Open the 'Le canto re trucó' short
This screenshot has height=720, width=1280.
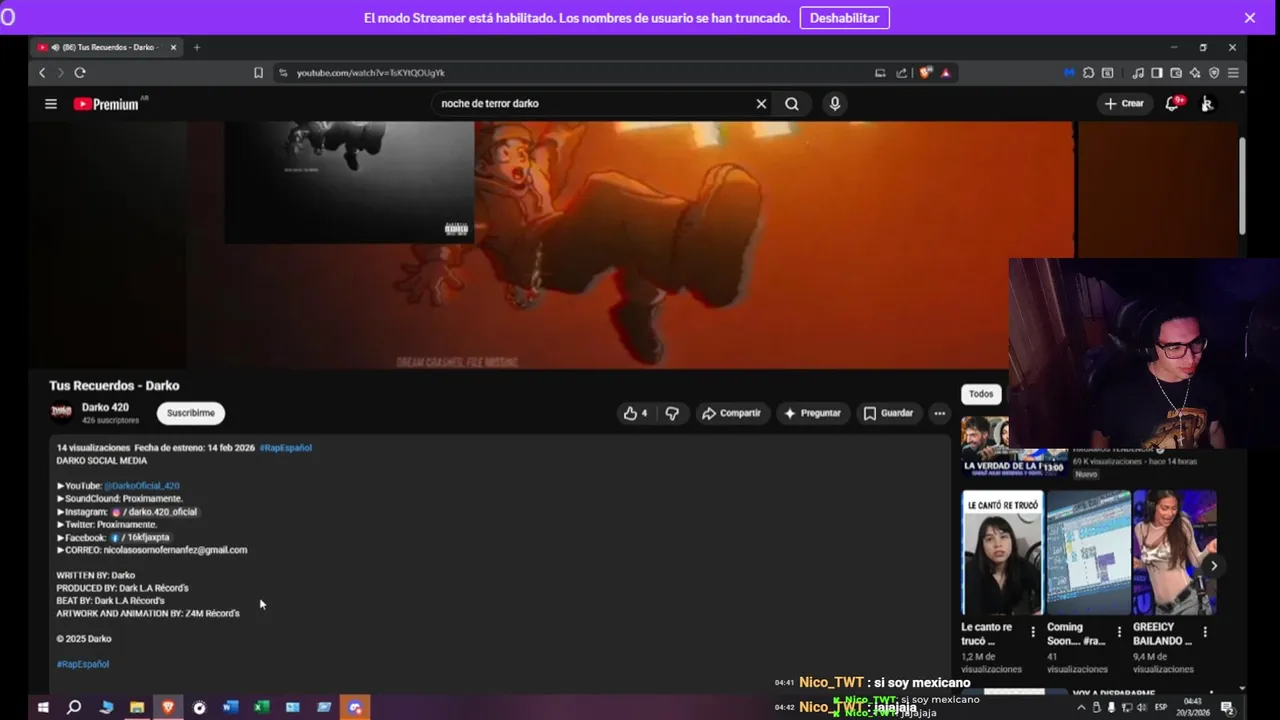coord(1002,552)
